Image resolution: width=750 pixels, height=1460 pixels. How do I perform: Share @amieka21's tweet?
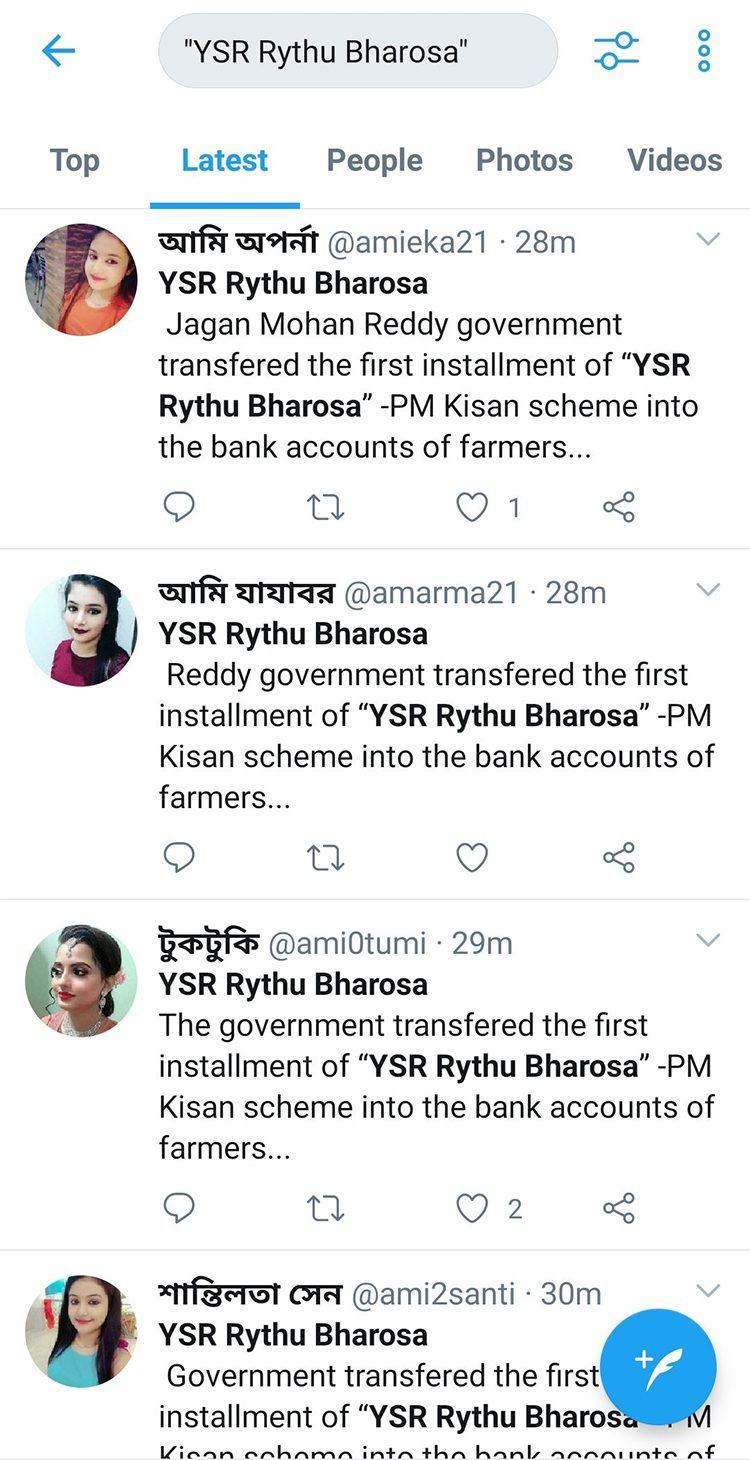pyautogui.click(x=619, y=508)
